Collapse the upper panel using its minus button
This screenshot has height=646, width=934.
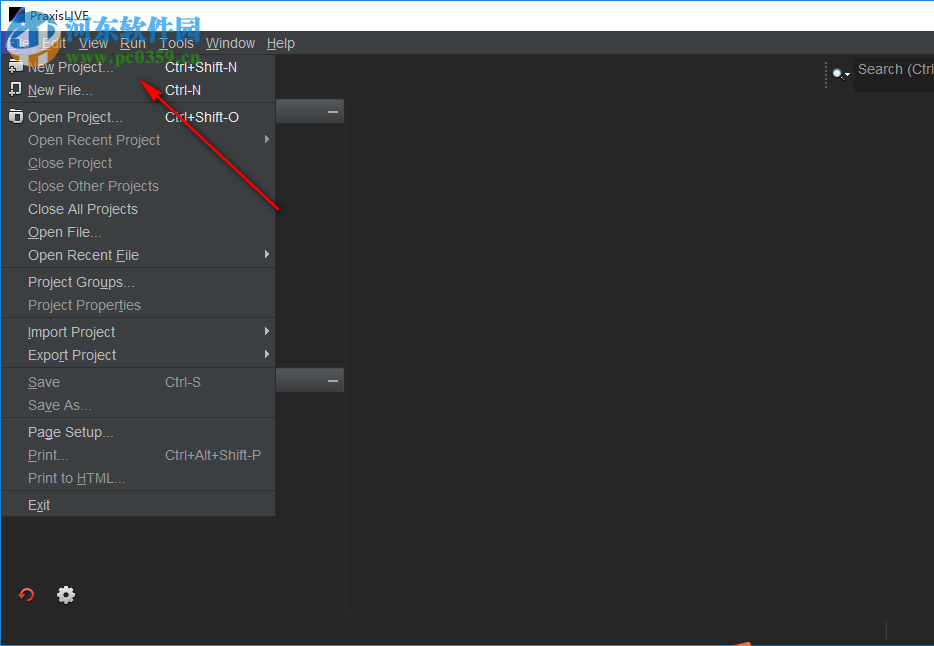(x=333, y=111)
